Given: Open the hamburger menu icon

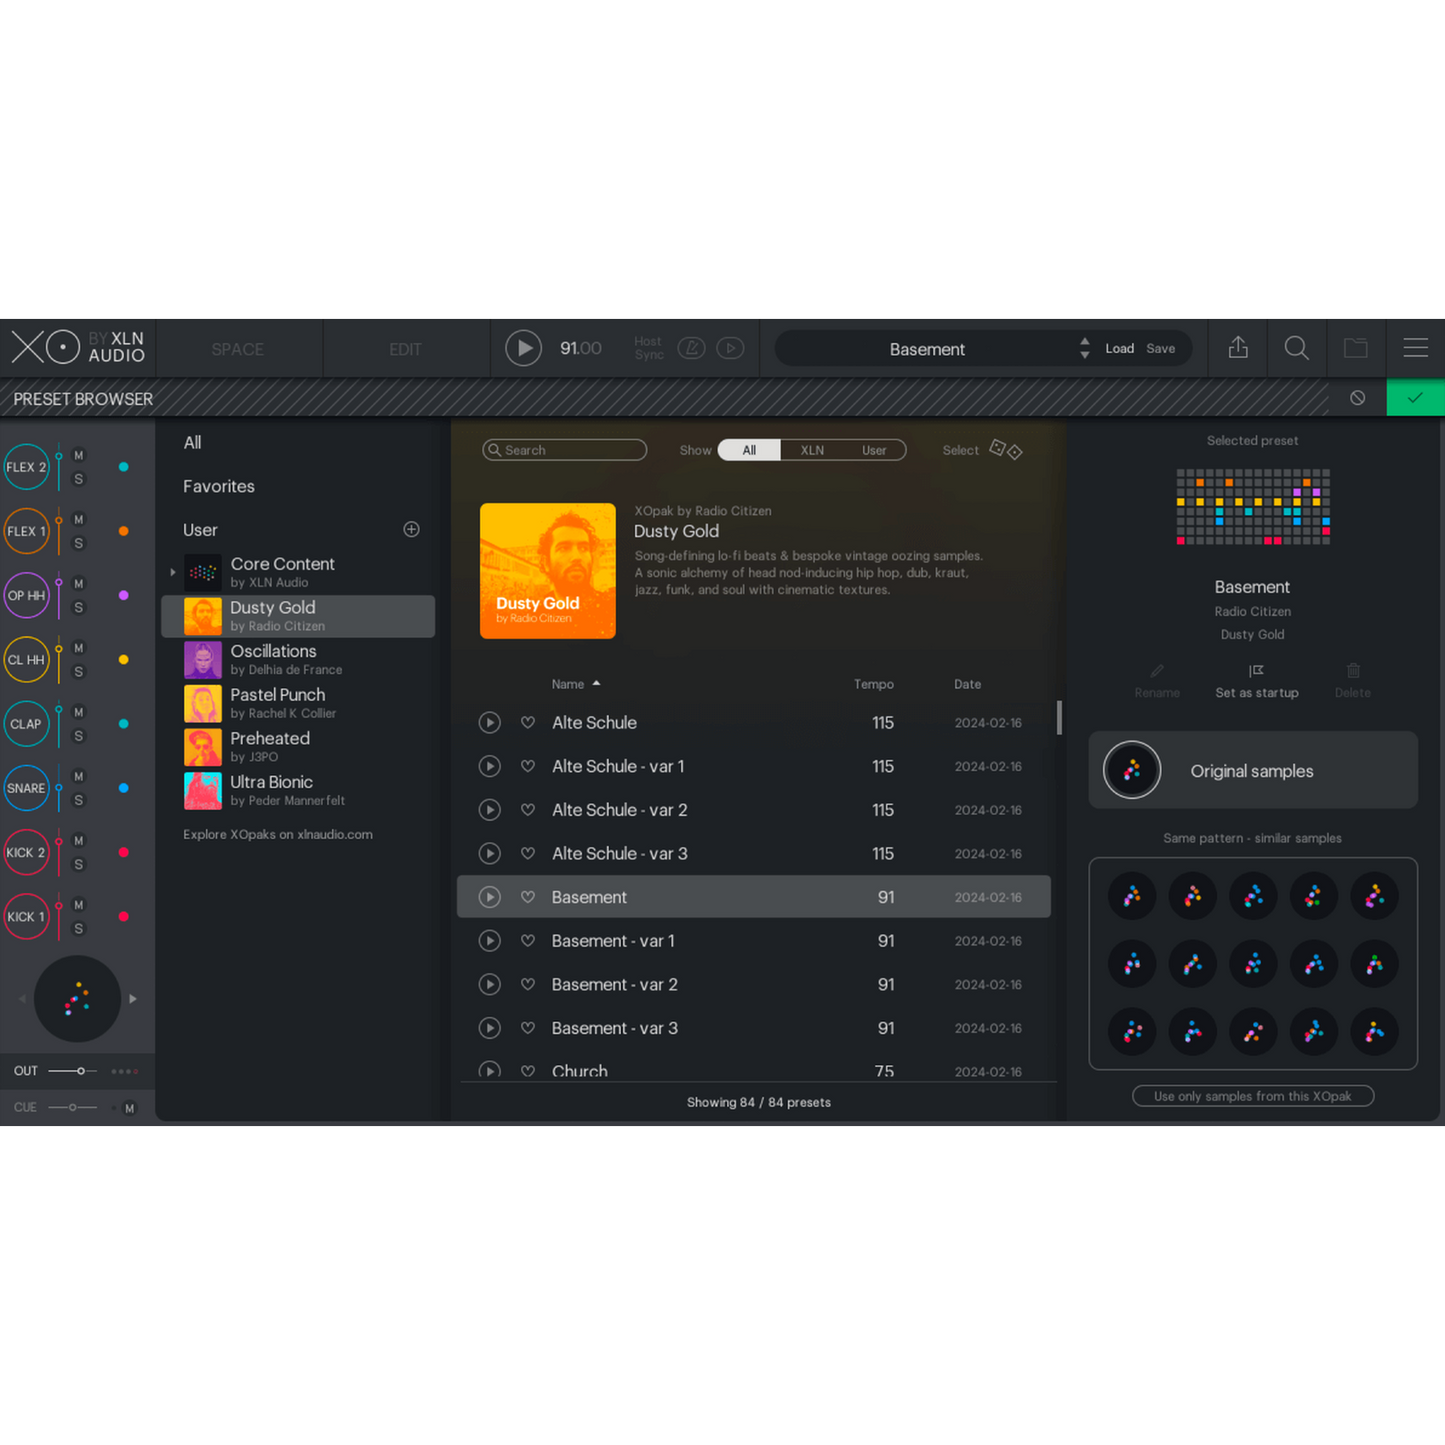Looking at the screenshot, I should tap(1415, 348).
